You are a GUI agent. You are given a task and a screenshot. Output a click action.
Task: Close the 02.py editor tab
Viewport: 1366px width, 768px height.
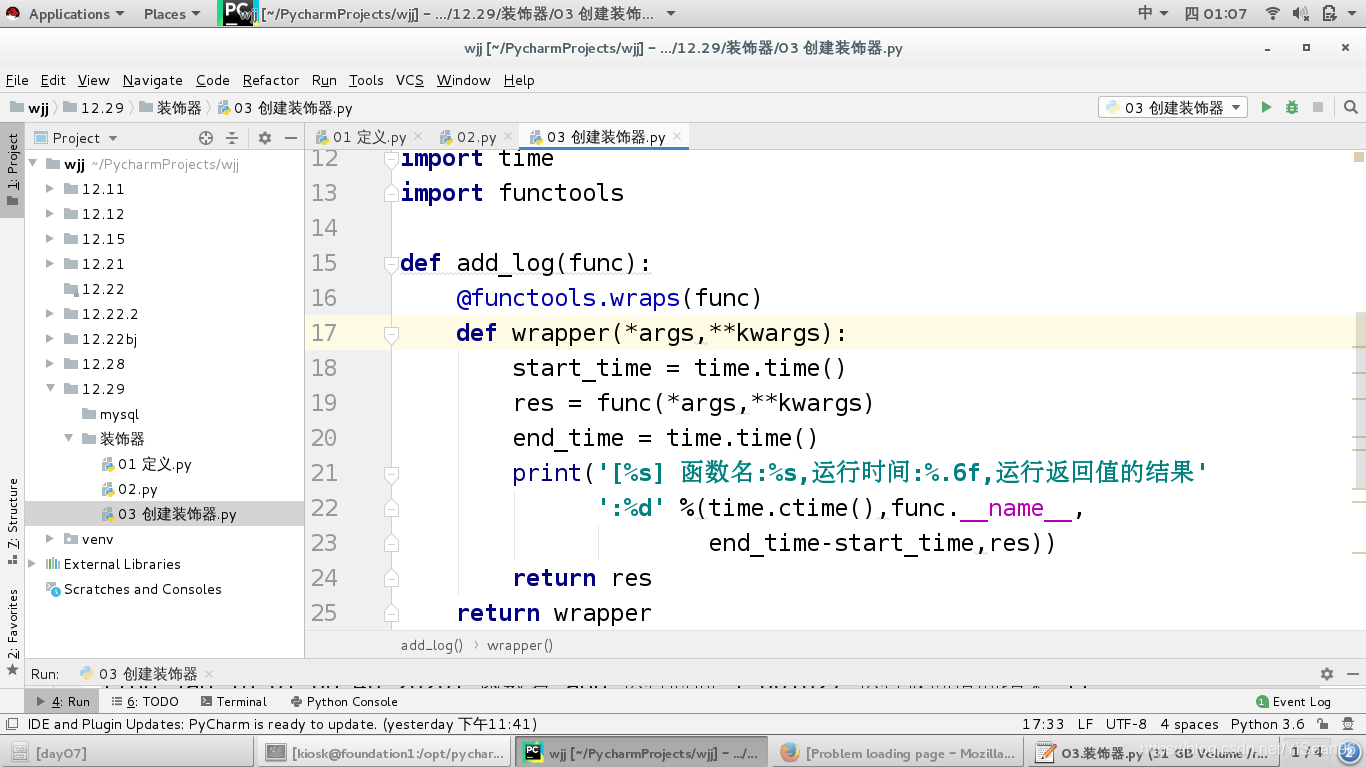click(508, 136)
